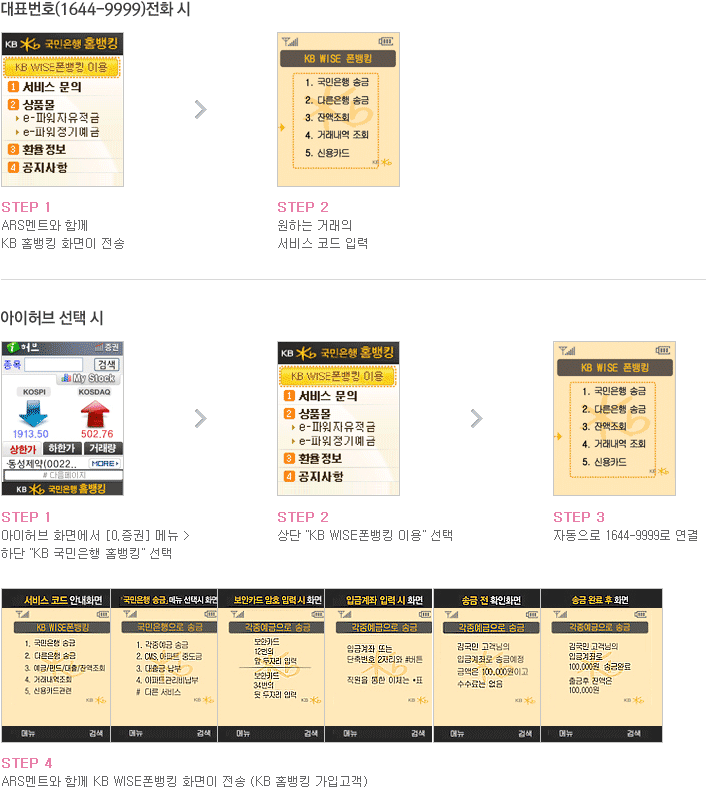Click the 동성제약(0022.. stock entry
The height and width of the screenshot is (787, 706).
(42, 463)
